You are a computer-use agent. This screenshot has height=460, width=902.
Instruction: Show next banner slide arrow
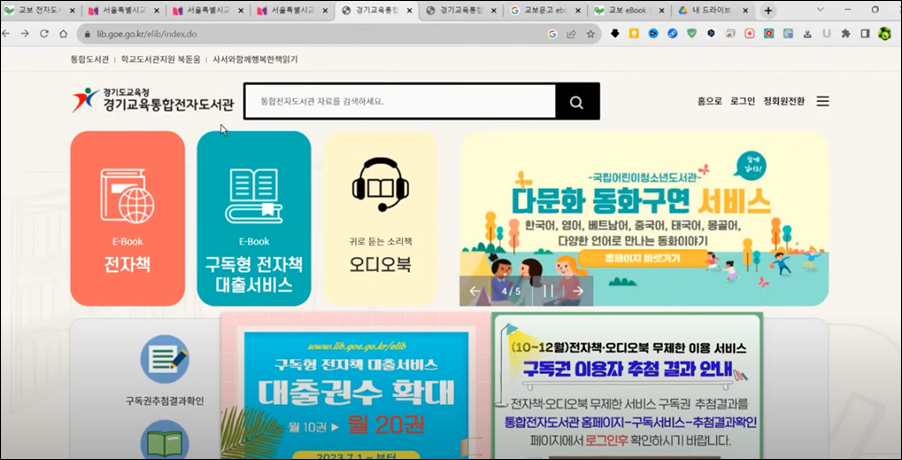(578, 291)
